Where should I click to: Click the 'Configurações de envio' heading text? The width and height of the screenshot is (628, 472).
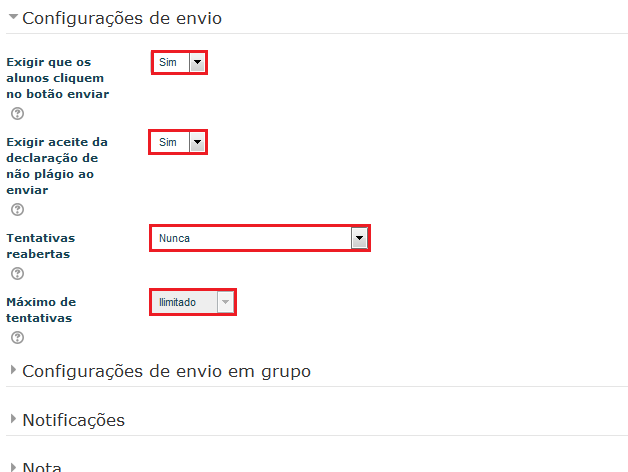(x=122, y=18)
